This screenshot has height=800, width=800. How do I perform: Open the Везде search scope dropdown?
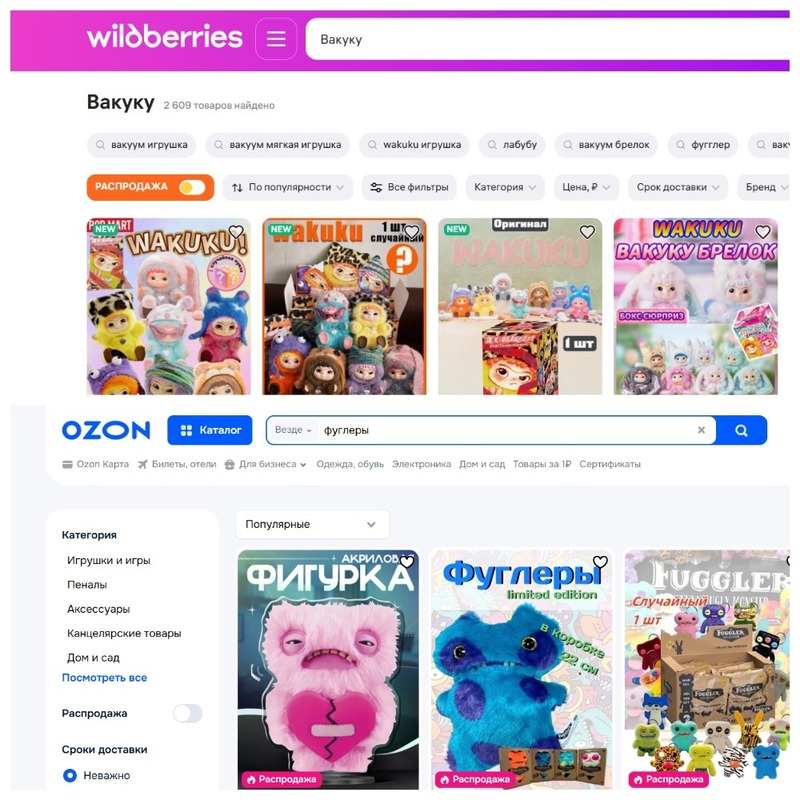[x=293, y=430]
